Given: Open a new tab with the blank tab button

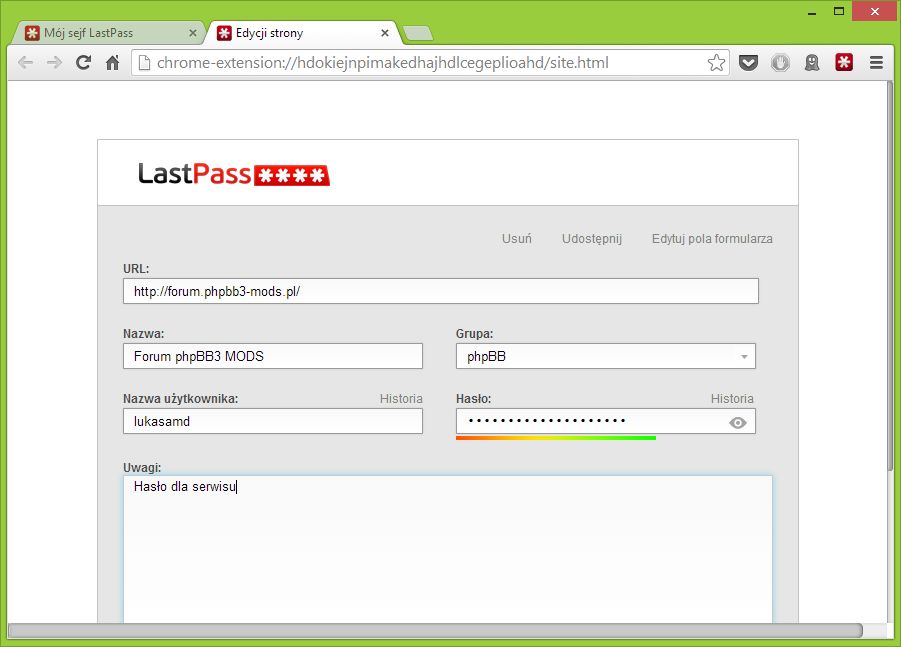Looking at the screenshot, I should click(418, 34).
